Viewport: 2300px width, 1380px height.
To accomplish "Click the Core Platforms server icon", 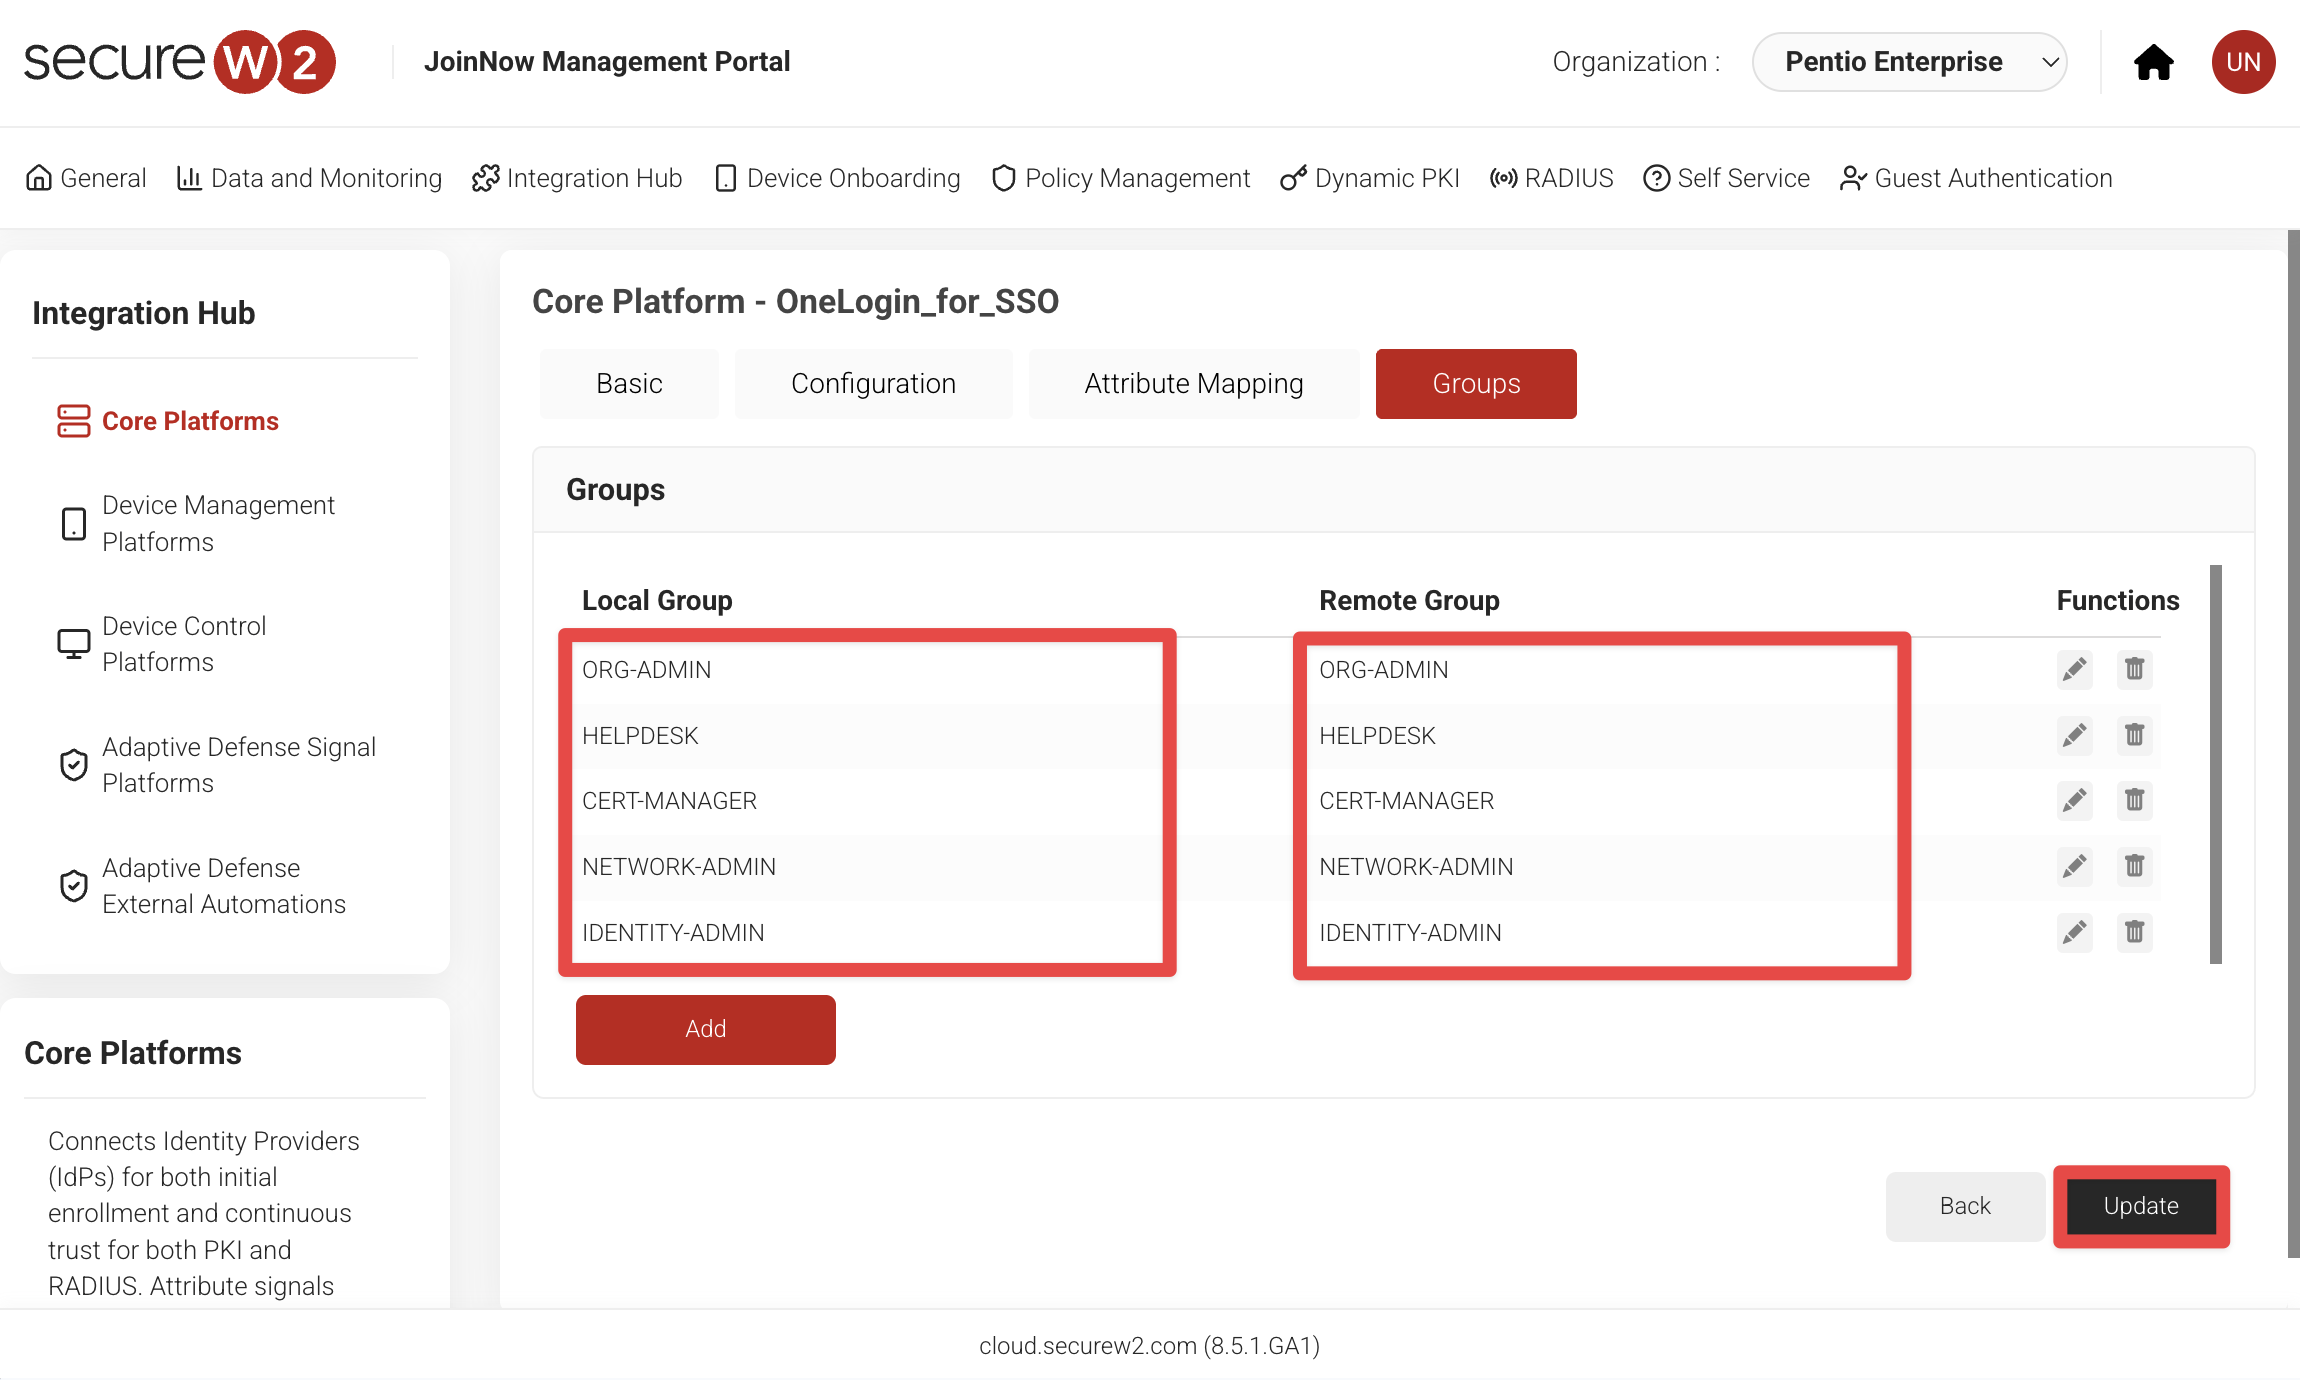I will tap(73, 421).
